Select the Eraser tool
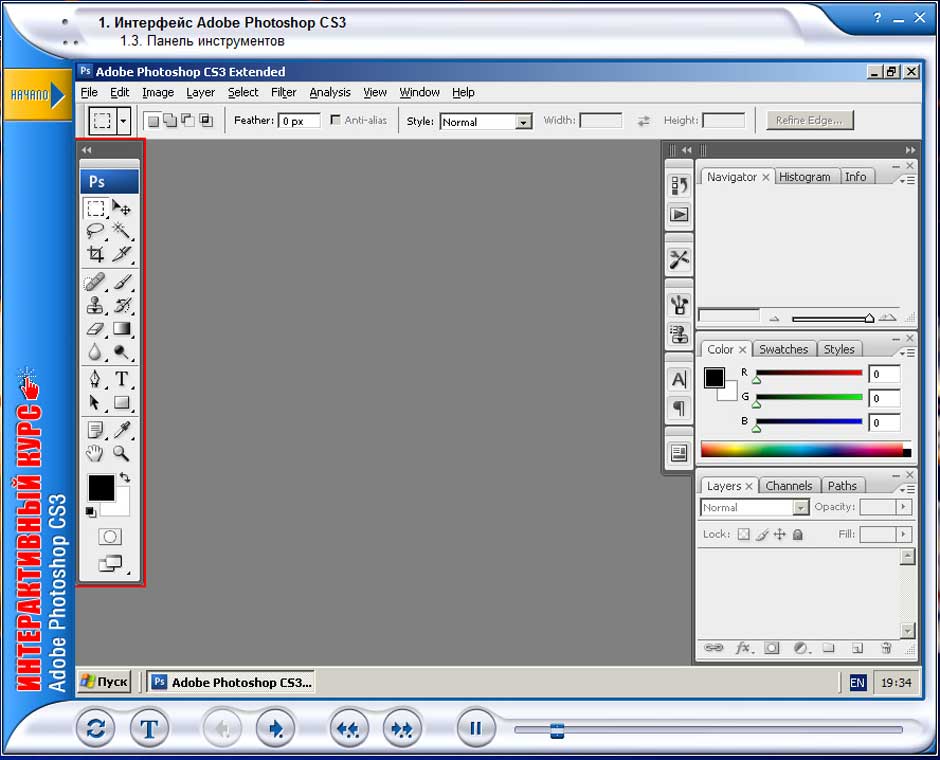This screenshot has height=760, width=940. coord(96,329)
